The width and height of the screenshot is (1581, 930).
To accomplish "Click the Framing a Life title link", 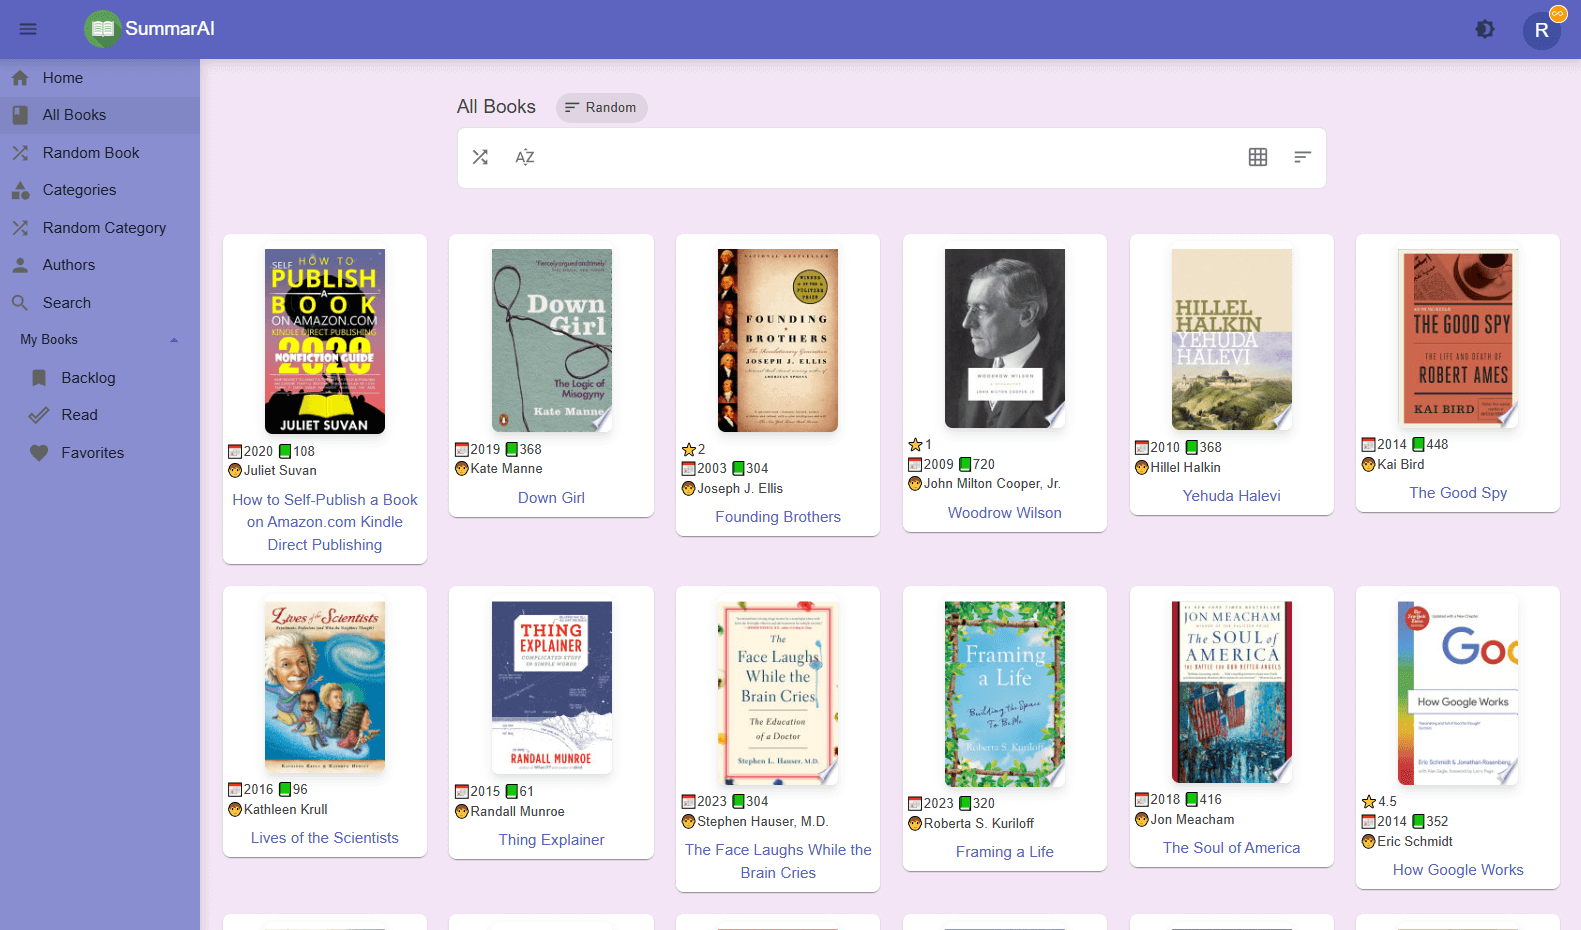I will pos(1005,852).
